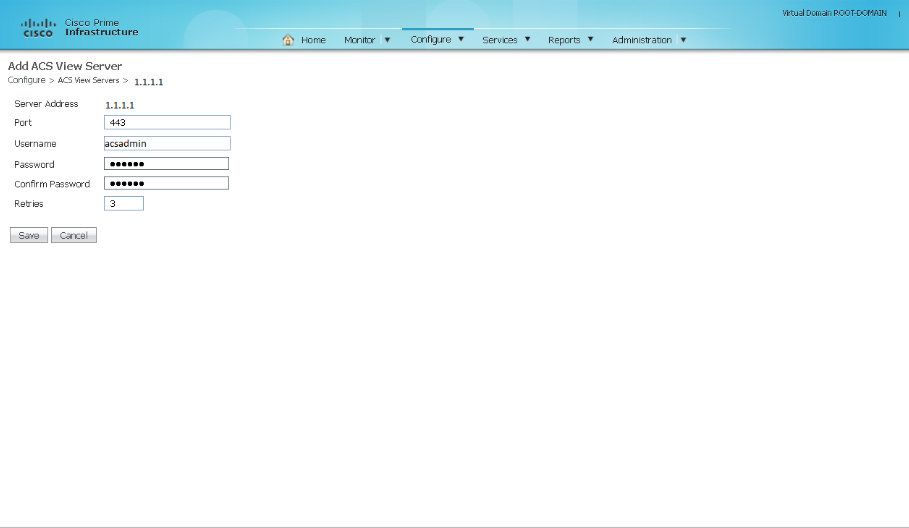
Task: Open the Configure menu
Action: 431,39
